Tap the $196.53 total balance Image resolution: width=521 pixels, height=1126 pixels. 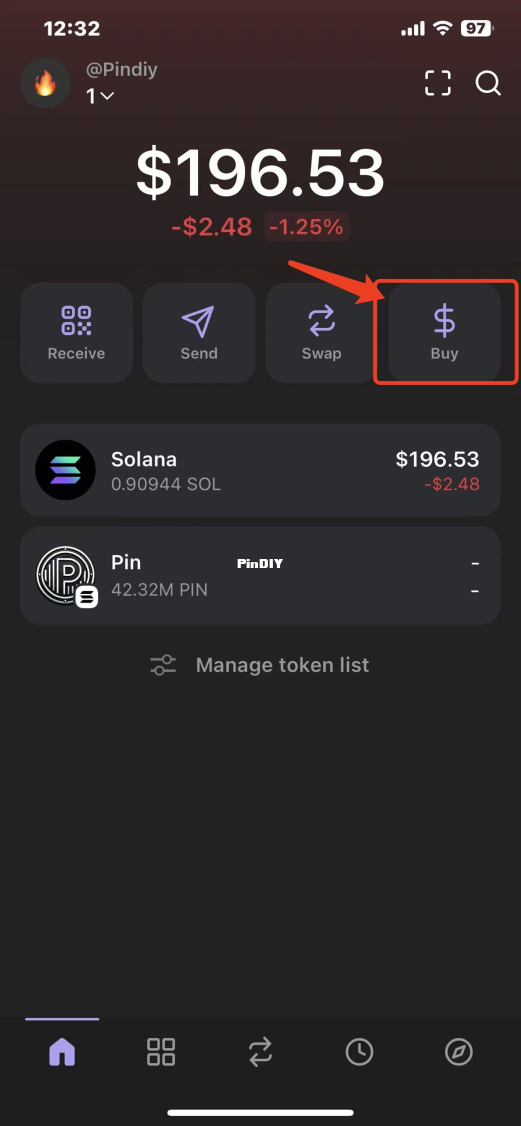point(260,174)
